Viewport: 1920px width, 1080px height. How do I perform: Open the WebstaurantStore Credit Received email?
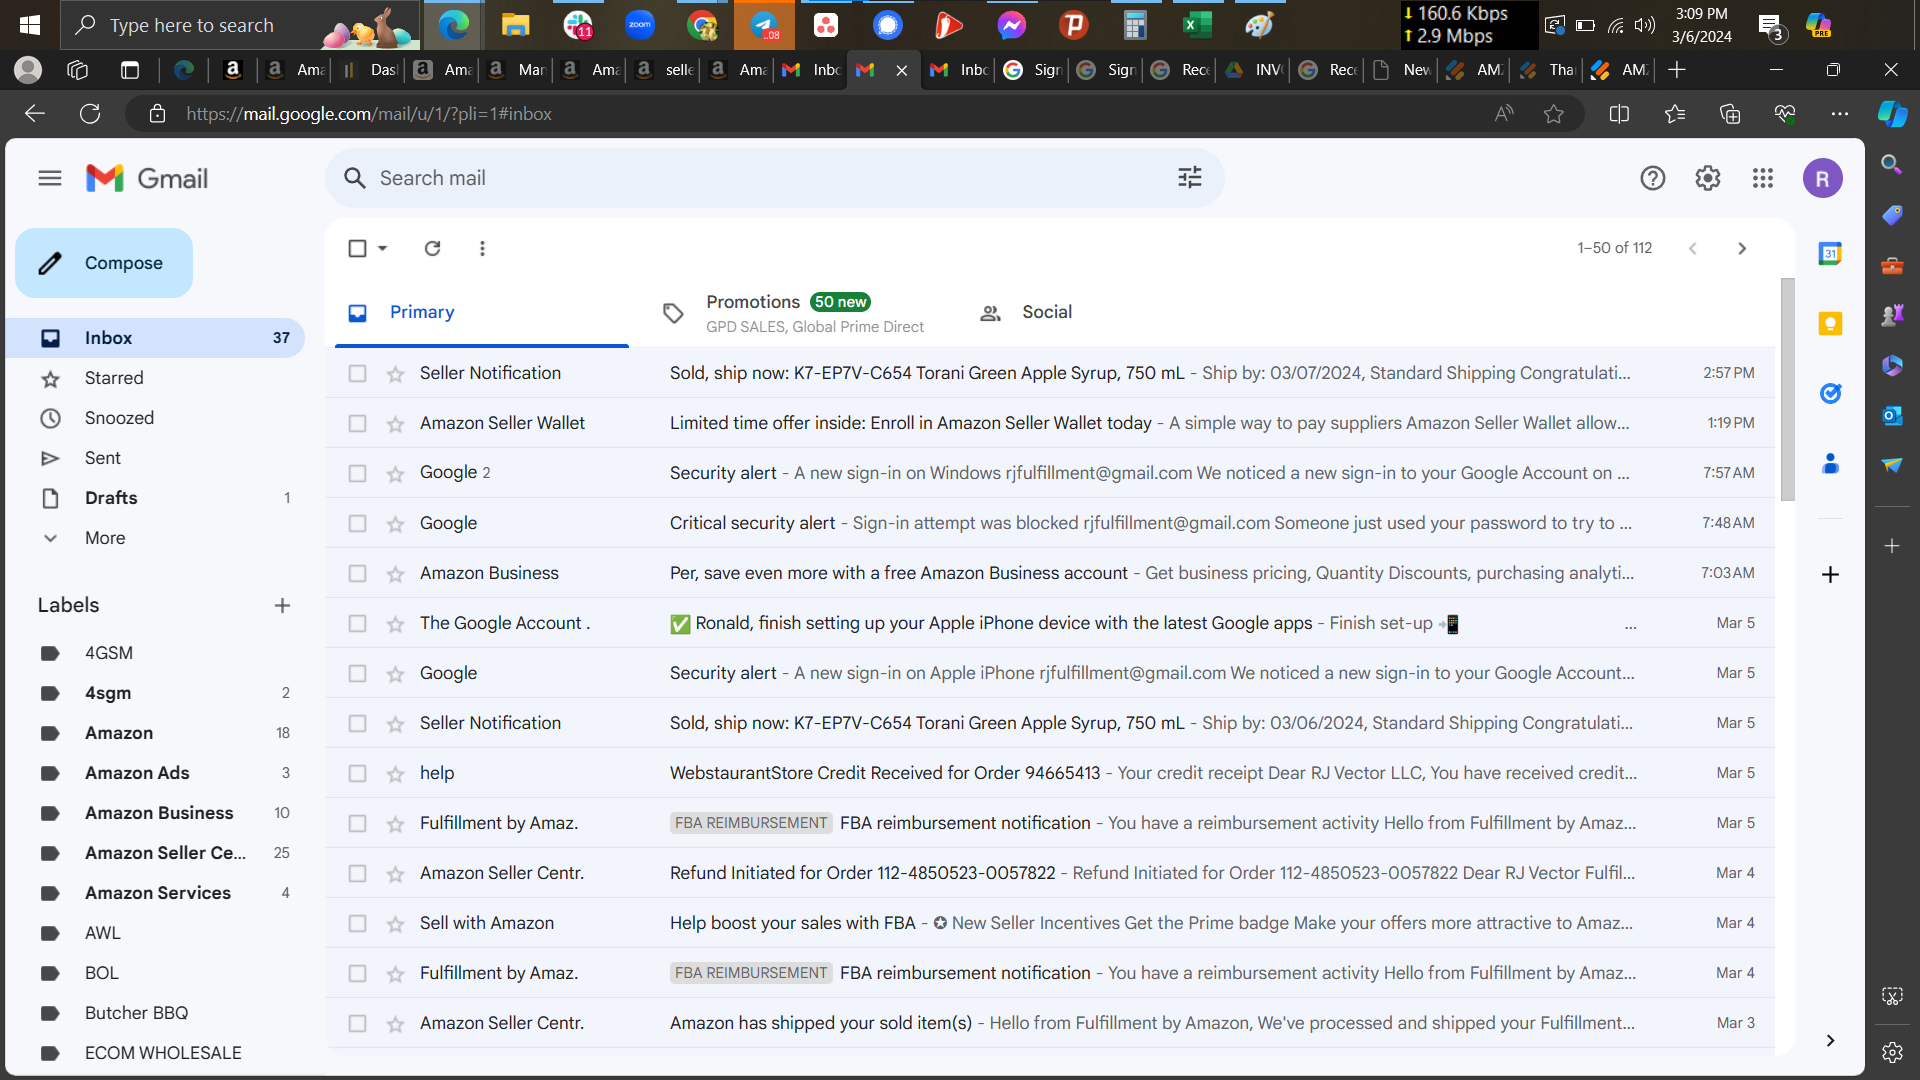point(1050,773)
